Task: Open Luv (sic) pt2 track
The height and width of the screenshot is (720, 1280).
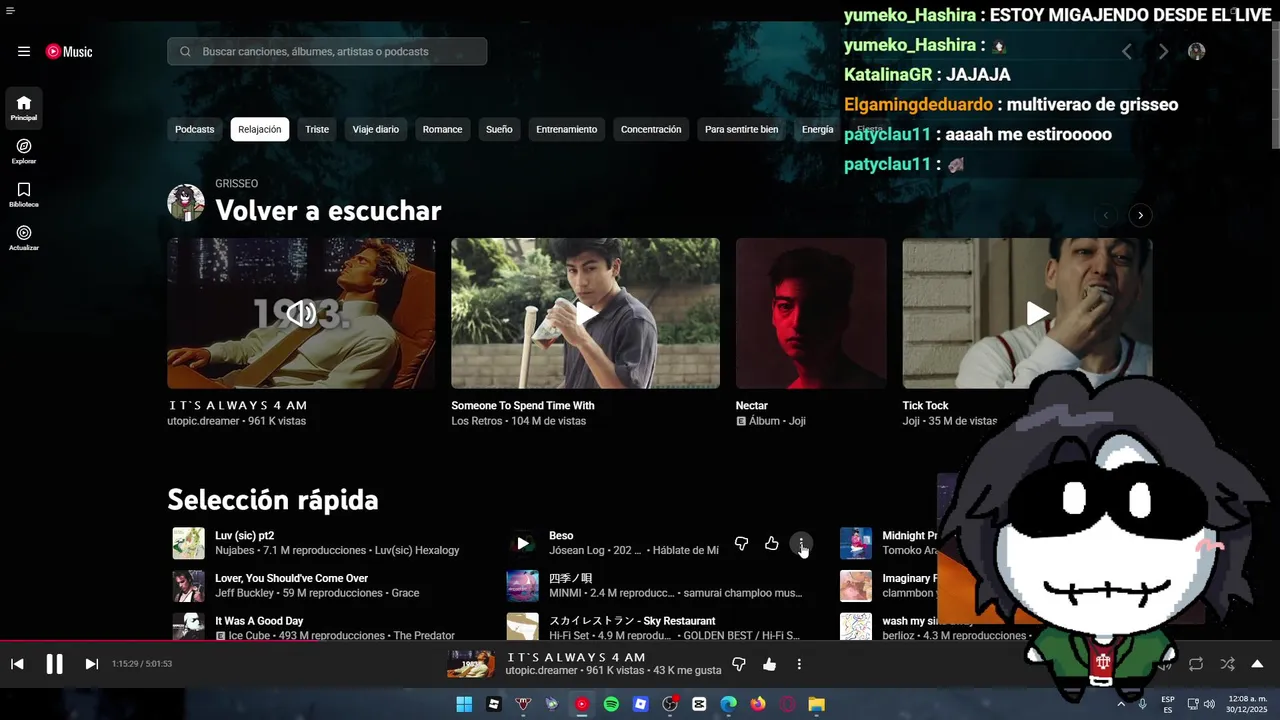Action: pyautogui.click(x=245, y=536)
